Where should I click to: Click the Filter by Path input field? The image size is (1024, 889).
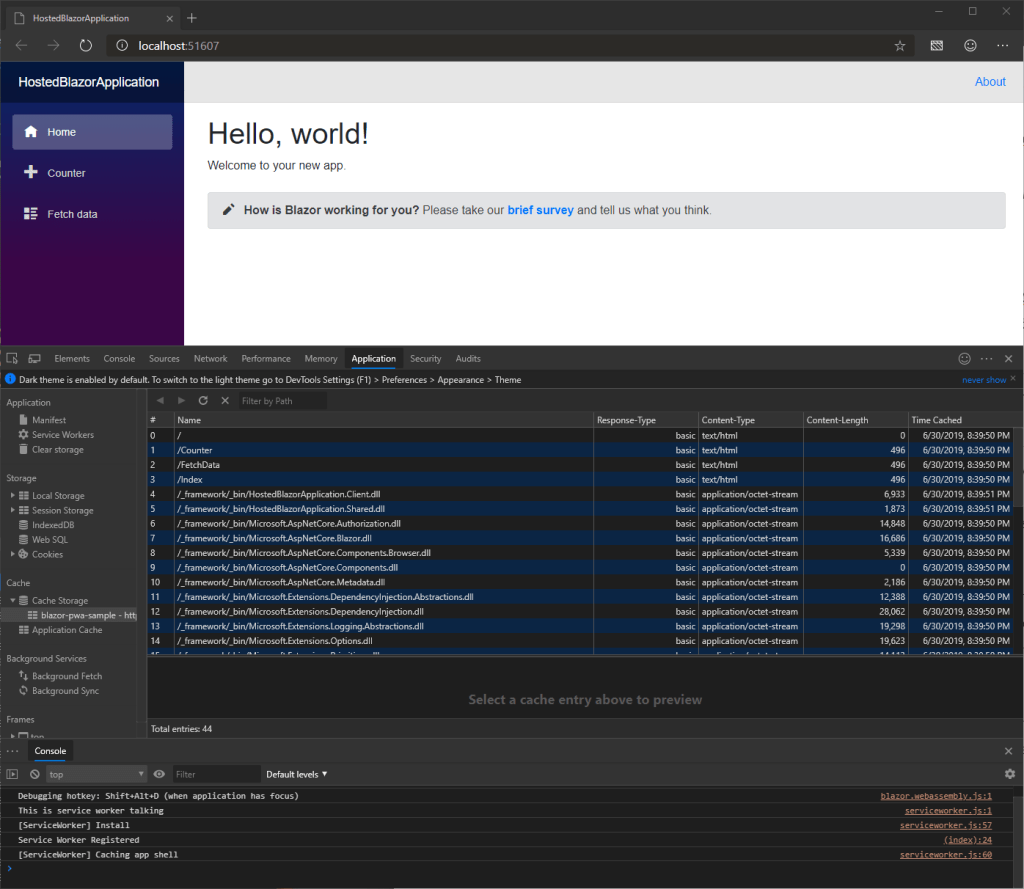pyautogui.click(x=282, y=401)
